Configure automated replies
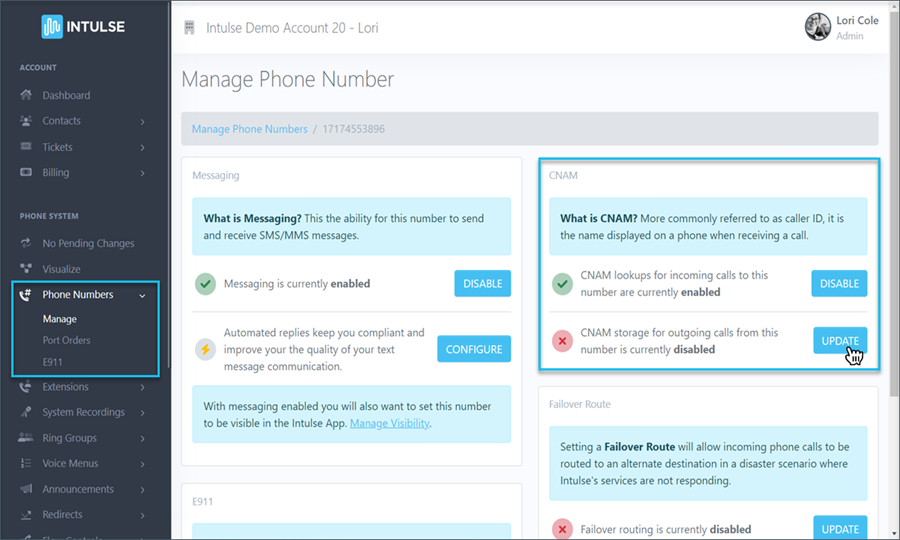The width and height of the screenshot is (900, 540). click(x=473, y=348)
